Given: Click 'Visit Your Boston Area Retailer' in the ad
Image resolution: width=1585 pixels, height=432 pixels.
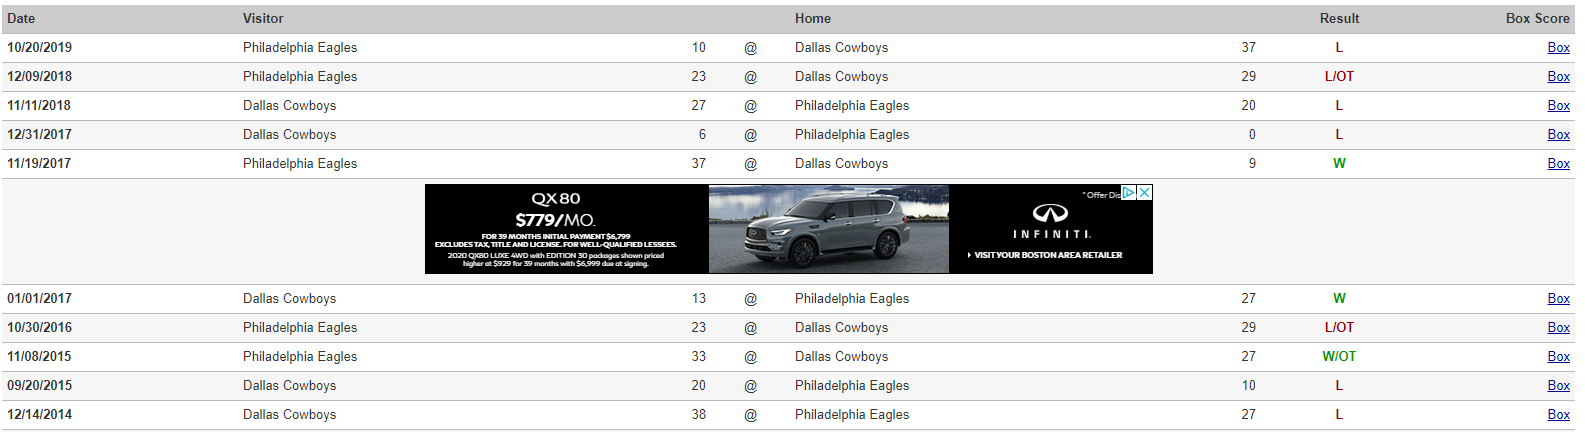Looking at the screenshot, I should (1046, 255).
